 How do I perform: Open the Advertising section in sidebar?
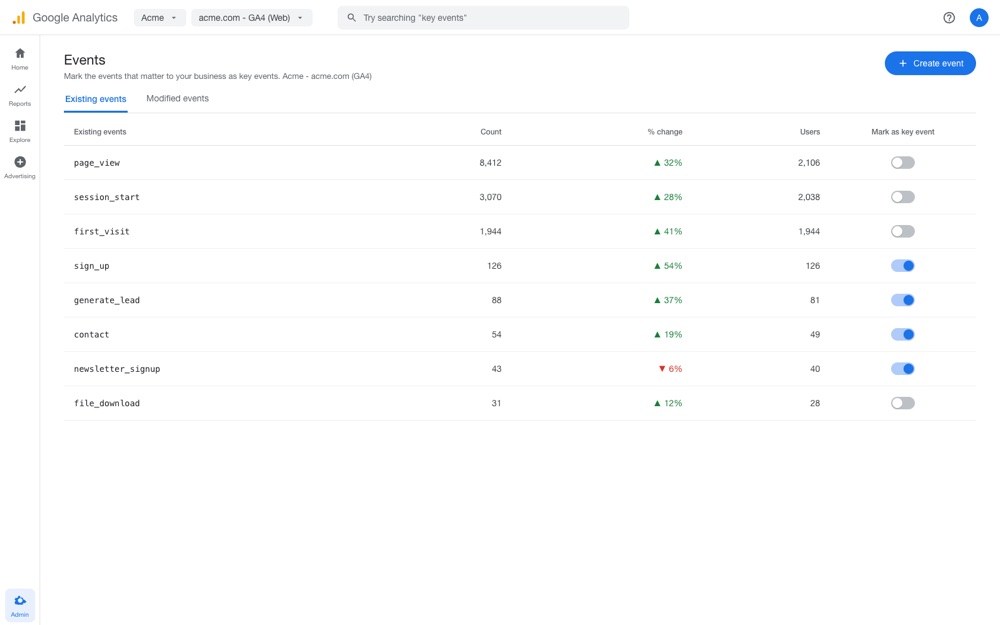tap(20, 168)
